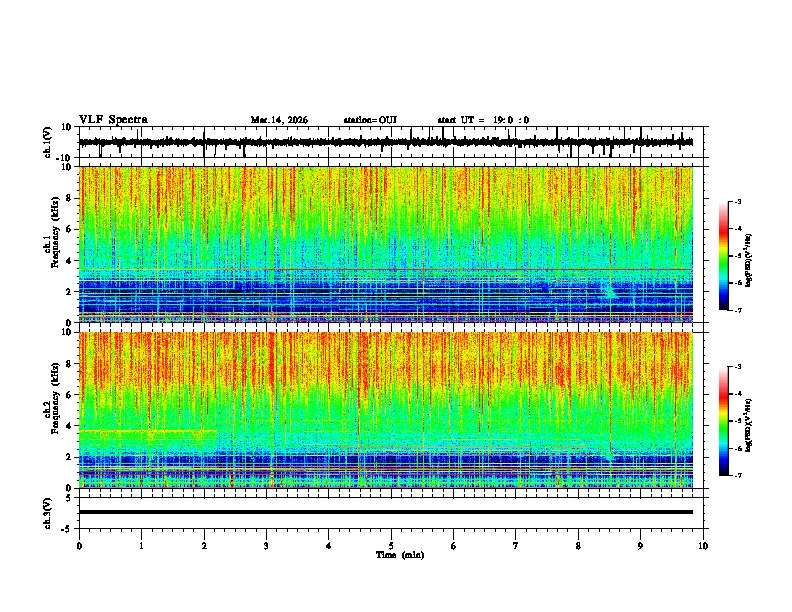Click the "-5" label on the ch.1 colorbar
The width and height of the screenshot is (792, 612).
pos(737,256)
